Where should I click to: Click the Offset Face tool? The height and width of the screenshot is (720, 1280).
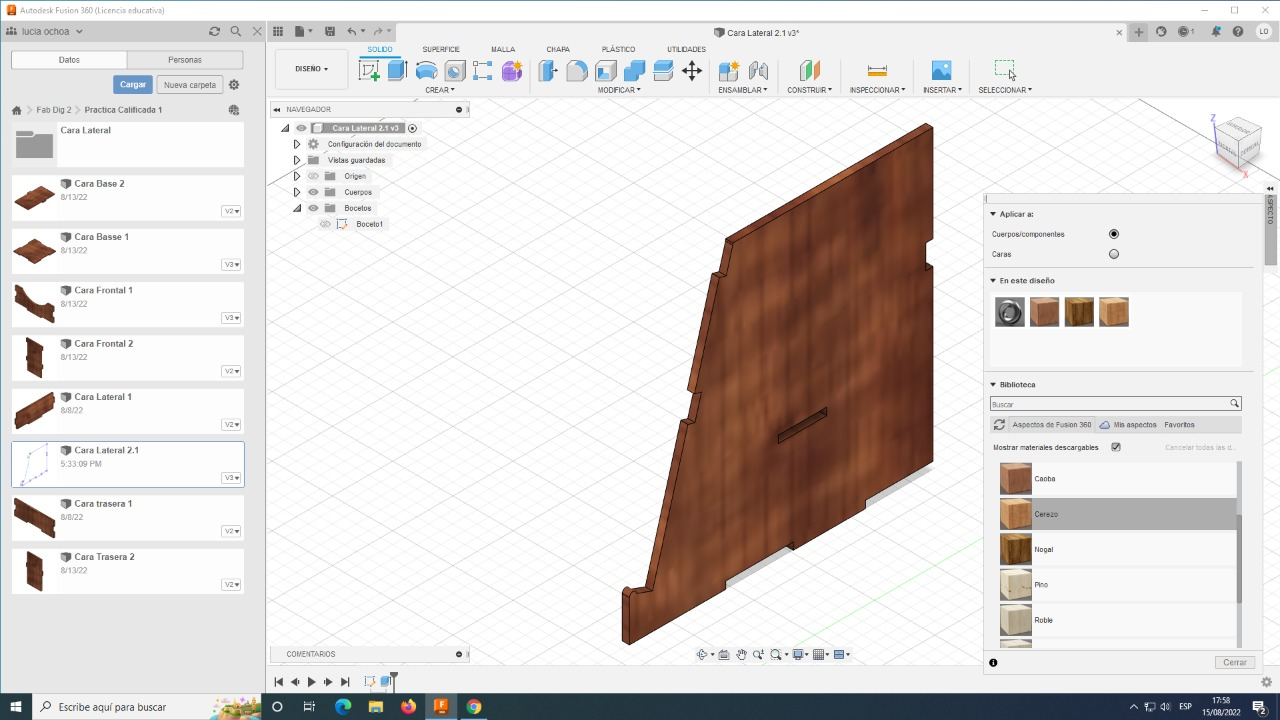click(663, 70)
